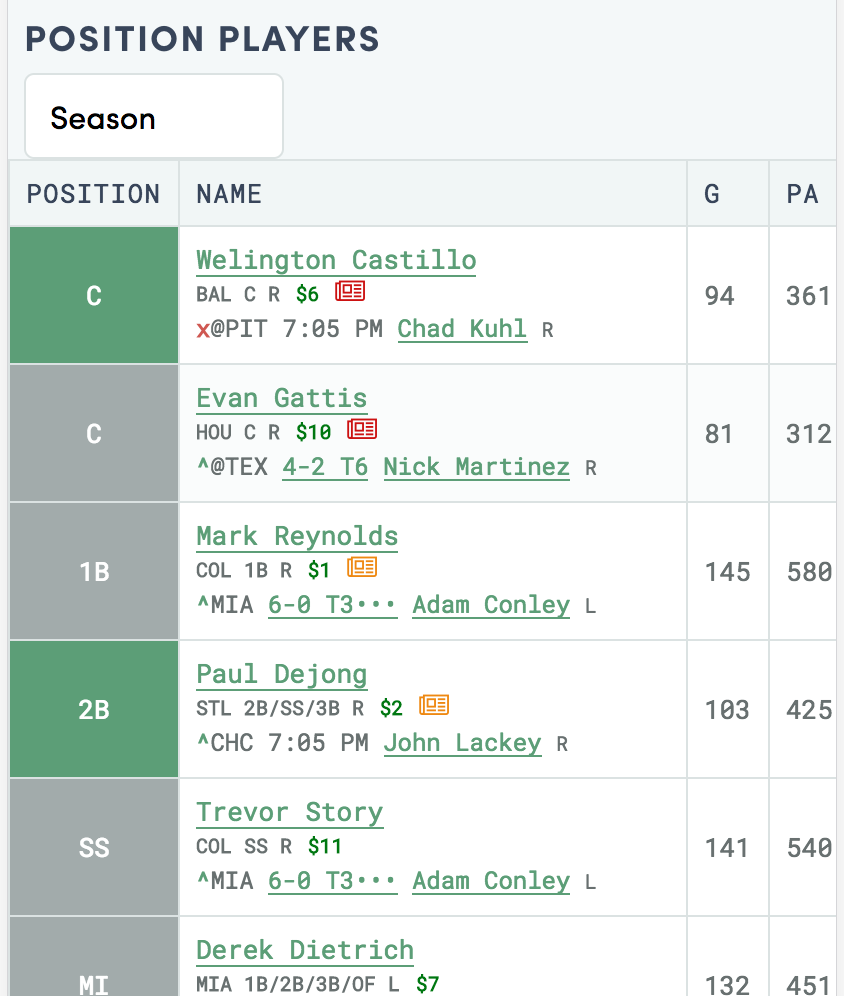This screenshot has width=844, height=996.
Task: Open news icon for Welington Castillo
Action: [350, 292]
